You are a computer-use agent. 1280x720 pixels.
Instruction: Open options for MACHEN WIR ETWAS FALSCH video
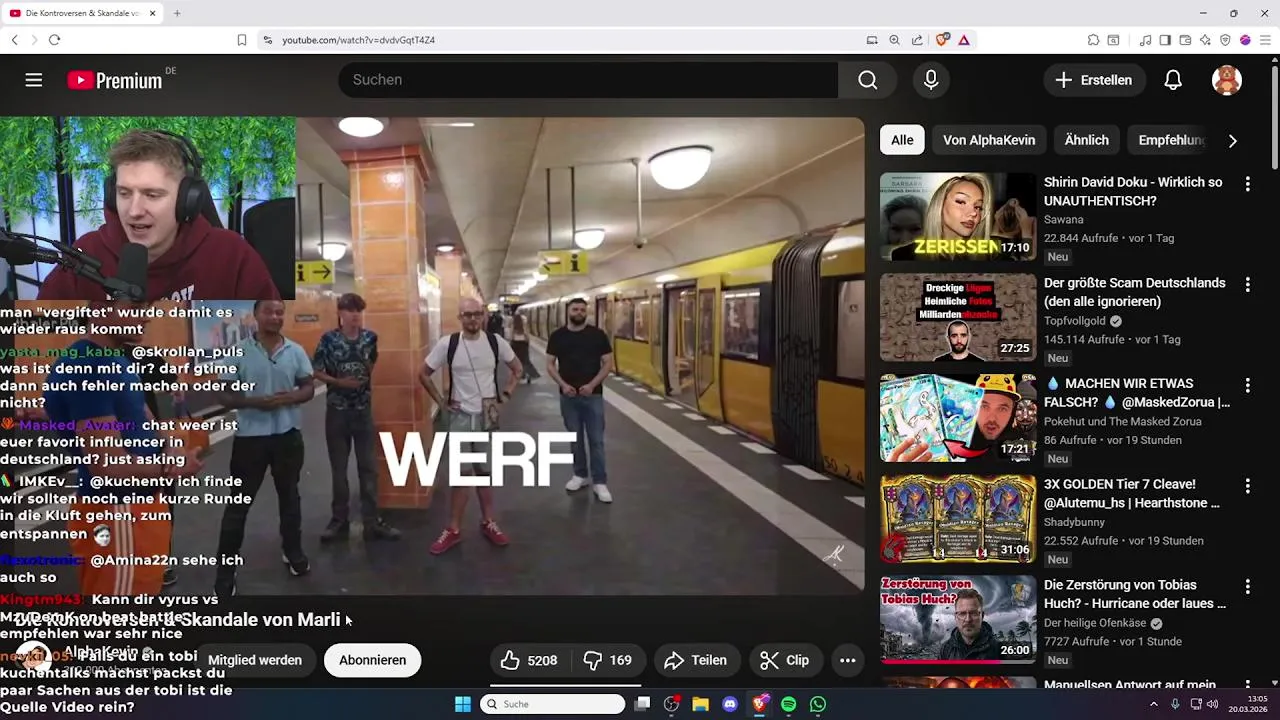[x=1247, y=385]
